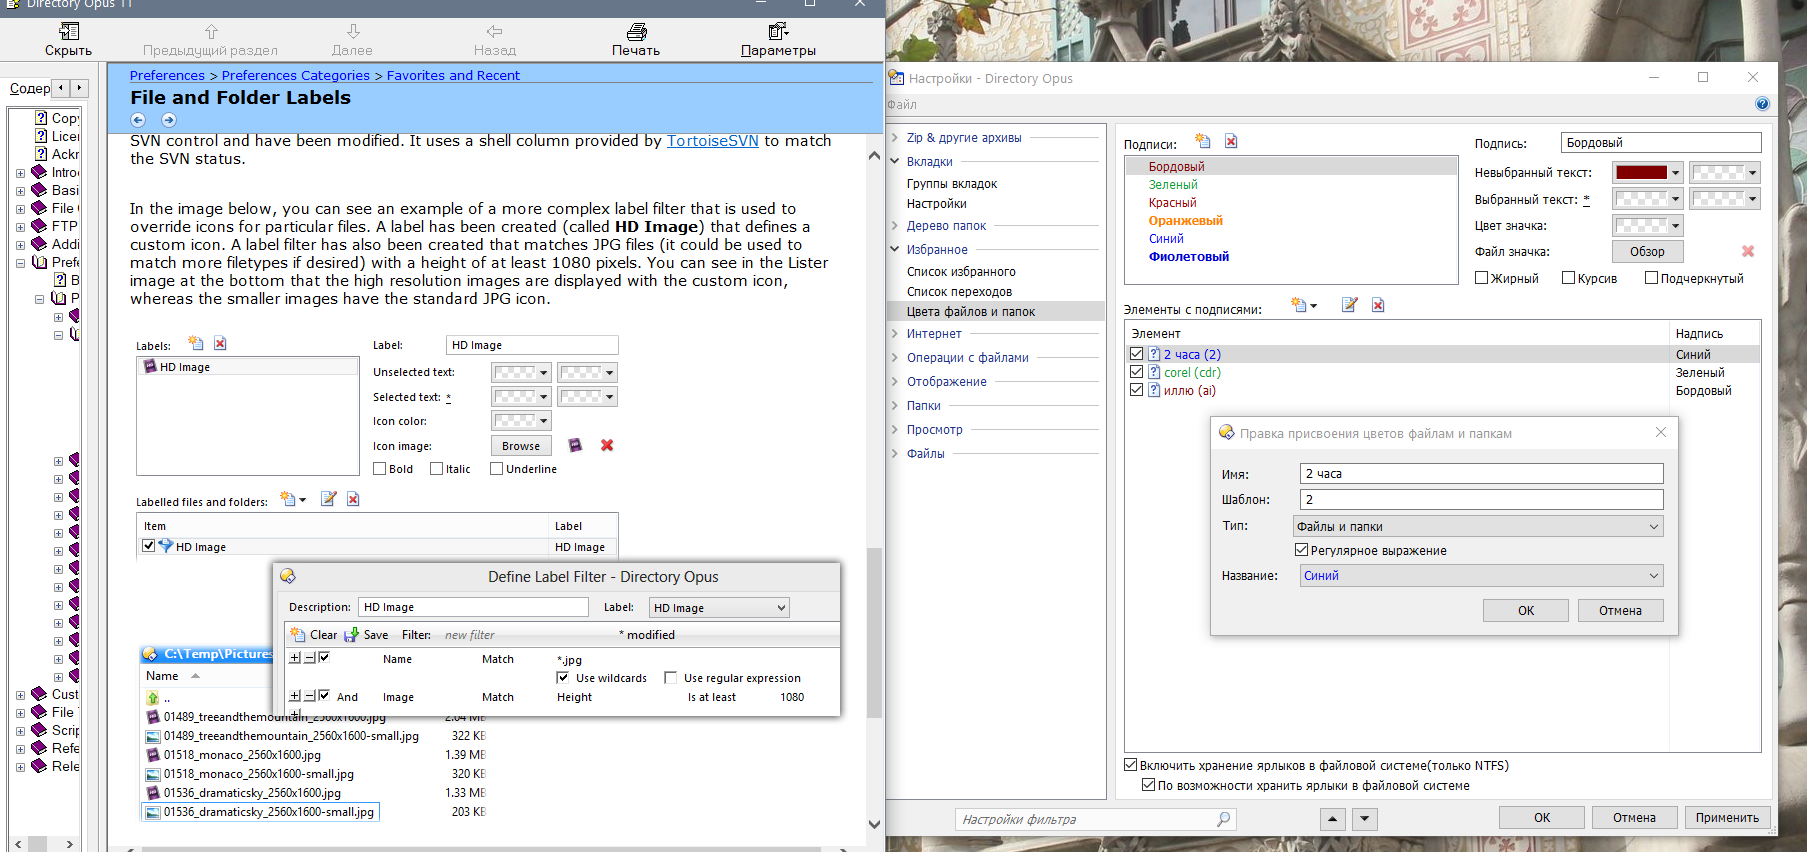Click OK in the Правка присвоения цветов dialog
Image resolution: width=1807 pixels, height=852 pixels.
coord(1526,610)
